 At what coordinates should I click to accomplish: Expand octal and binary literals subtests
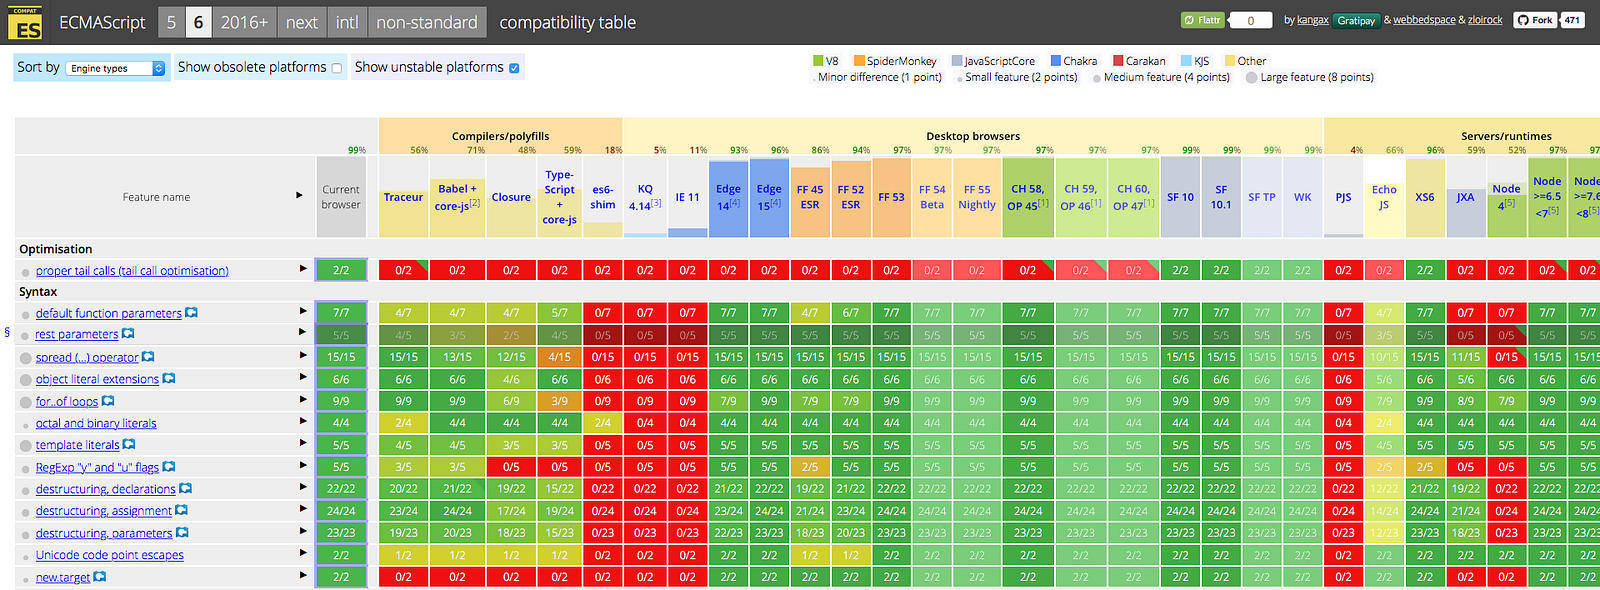(302, 421)
